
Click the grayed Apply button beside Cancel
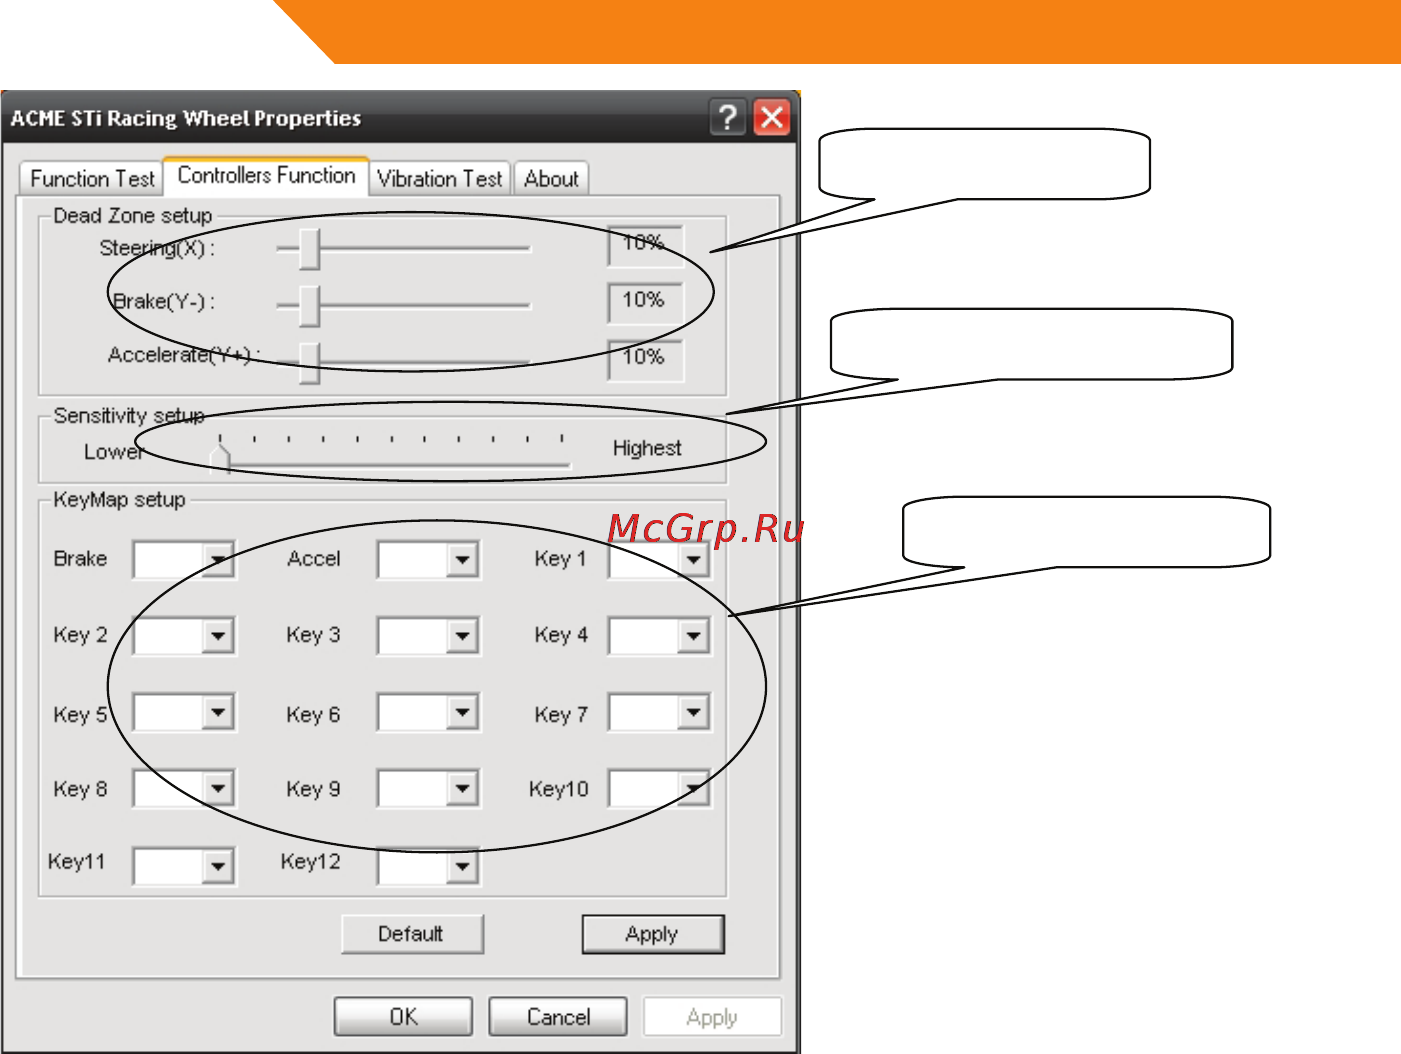[x=712, y=1017]
